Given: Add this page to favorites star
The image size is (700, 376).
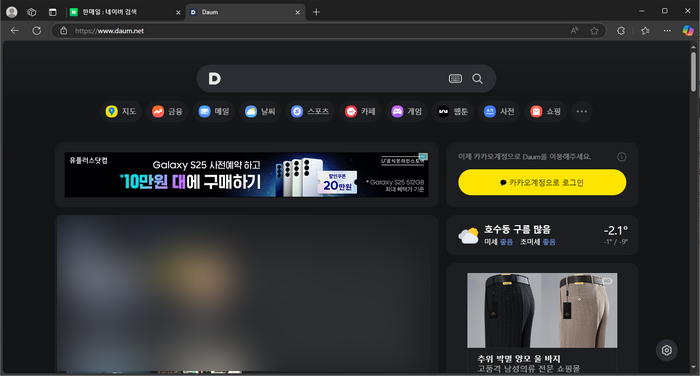Looking at the screenshot, I should tap(594, 31).
